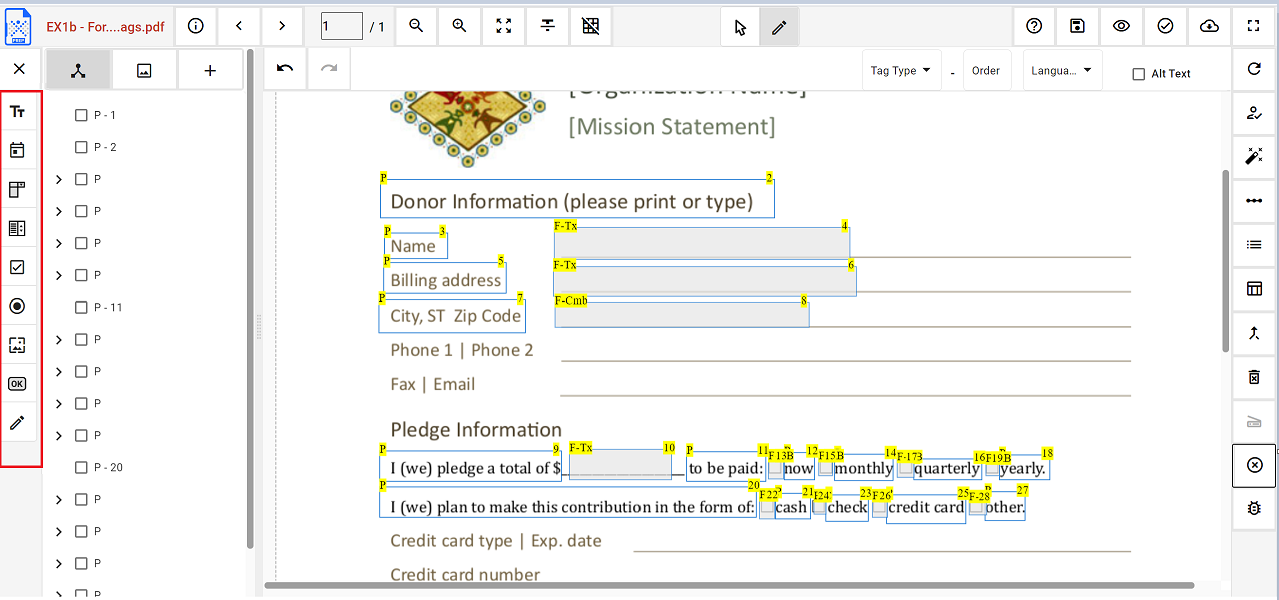
Task: Expand the first collapsed P tag below P - 2
Action: point(59,179)
